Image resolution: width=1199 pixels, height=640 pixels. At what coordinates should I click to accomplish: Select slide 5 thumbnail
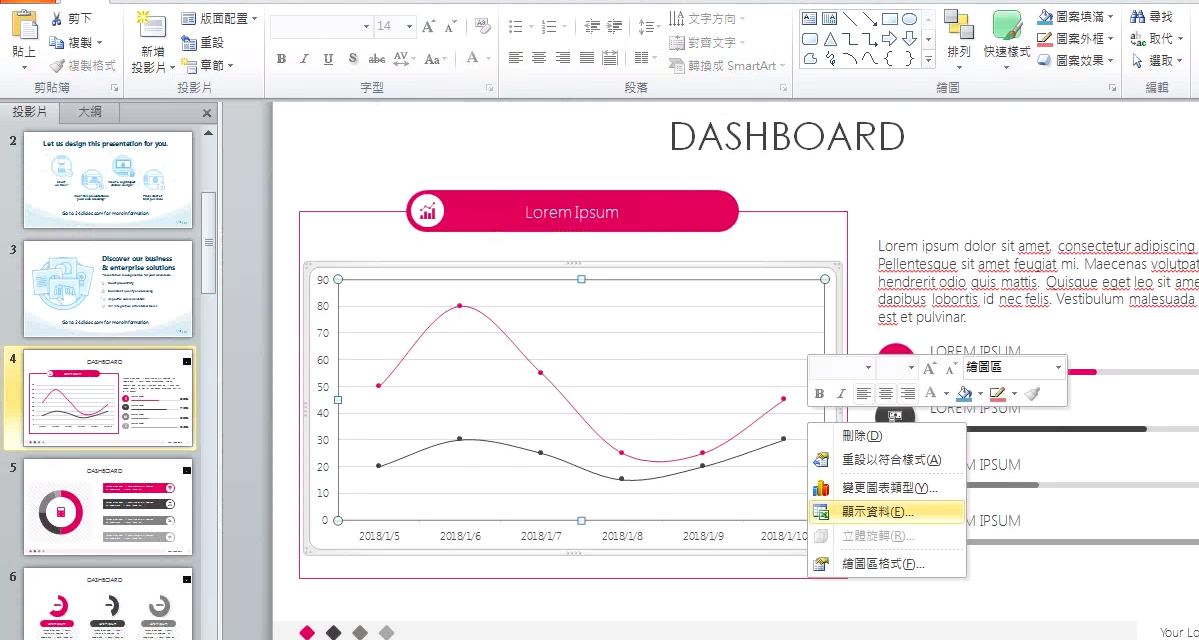click(x=108, y=507)
